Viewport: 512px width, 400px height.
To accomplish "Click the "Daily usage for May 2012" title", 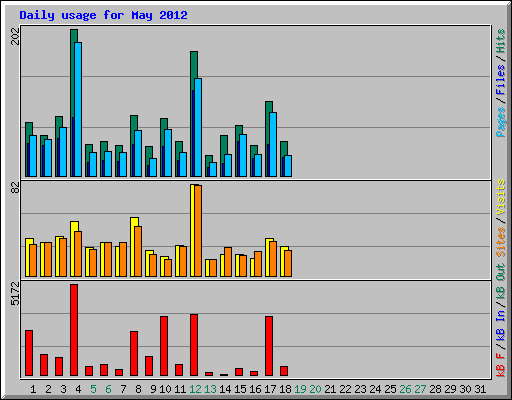I will tap(103, 15).
